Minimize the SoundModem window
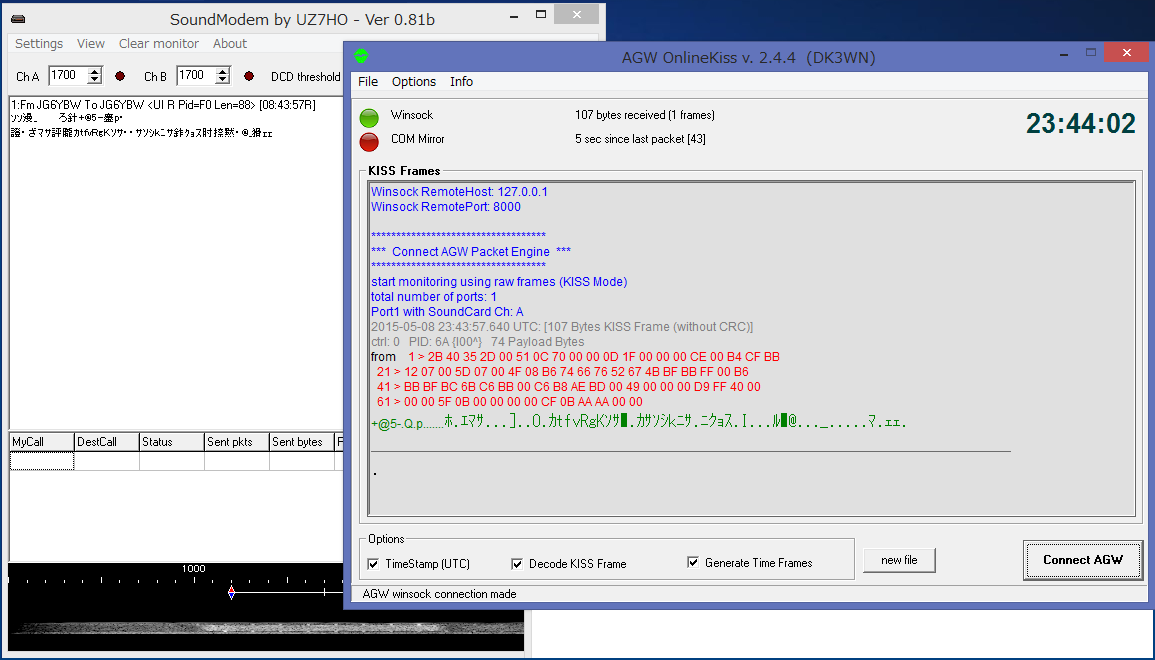The width and height of the screenshot is (1155, 660). pos(516,14)
